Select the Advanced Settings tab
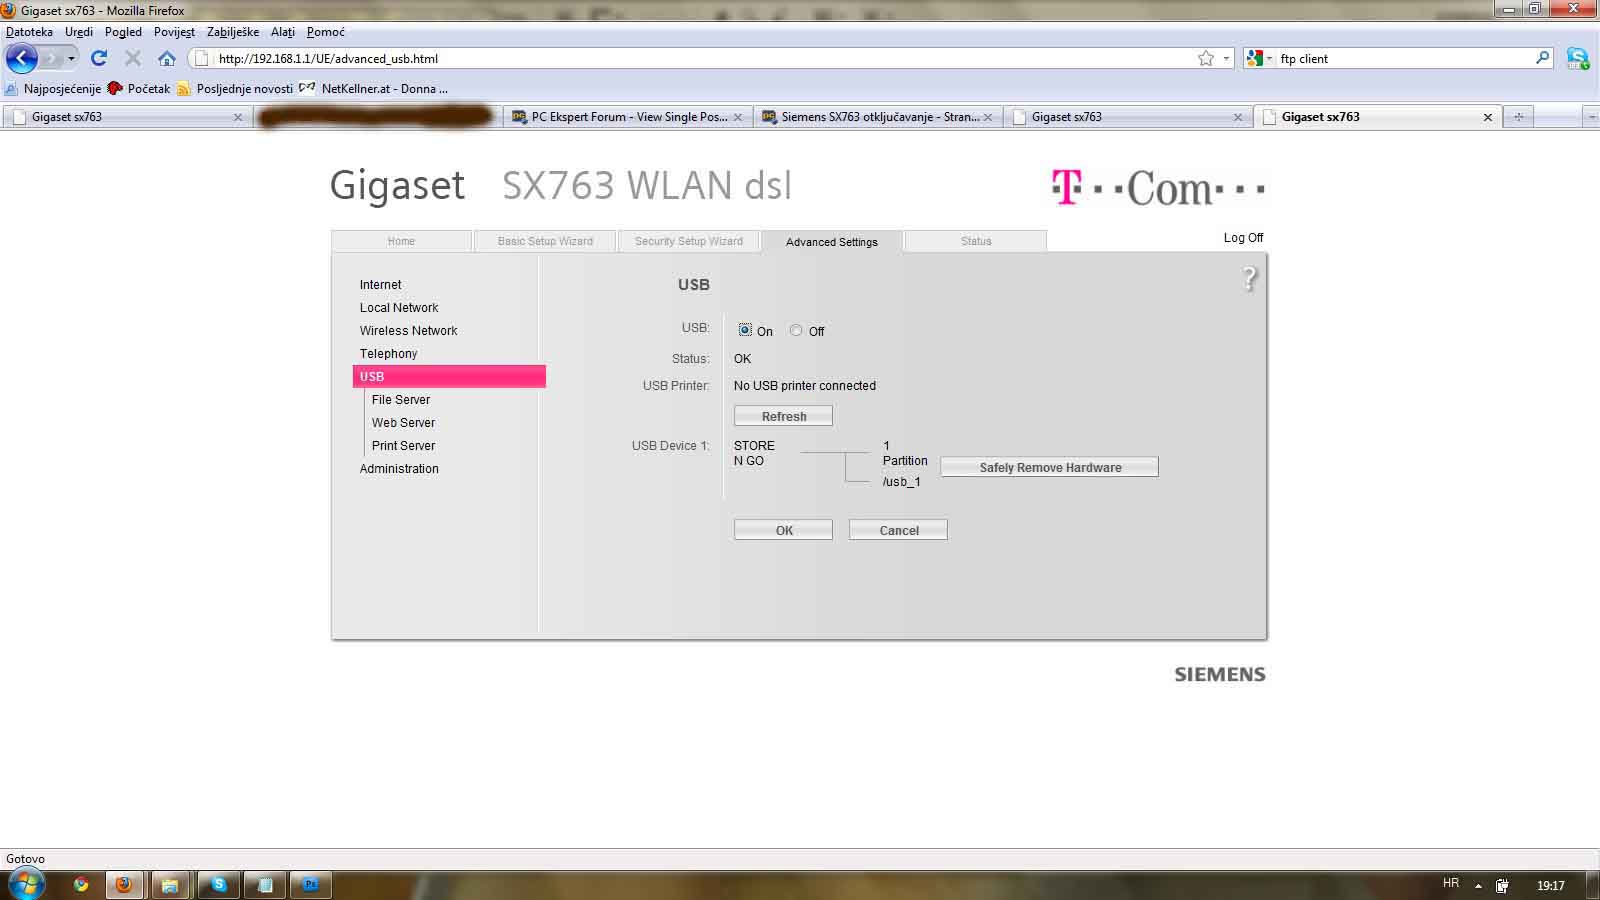 coord(832,241)
